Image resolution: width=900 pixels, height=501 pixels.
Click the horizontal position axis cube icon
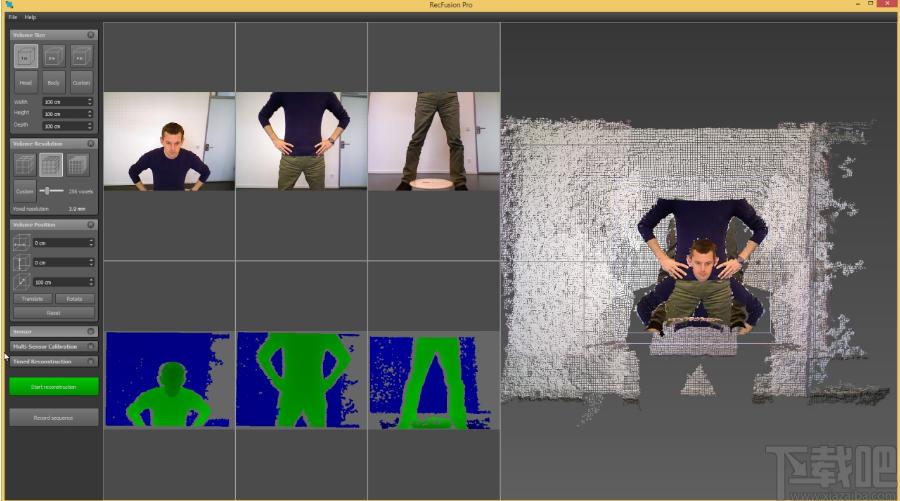pos(21,243)
